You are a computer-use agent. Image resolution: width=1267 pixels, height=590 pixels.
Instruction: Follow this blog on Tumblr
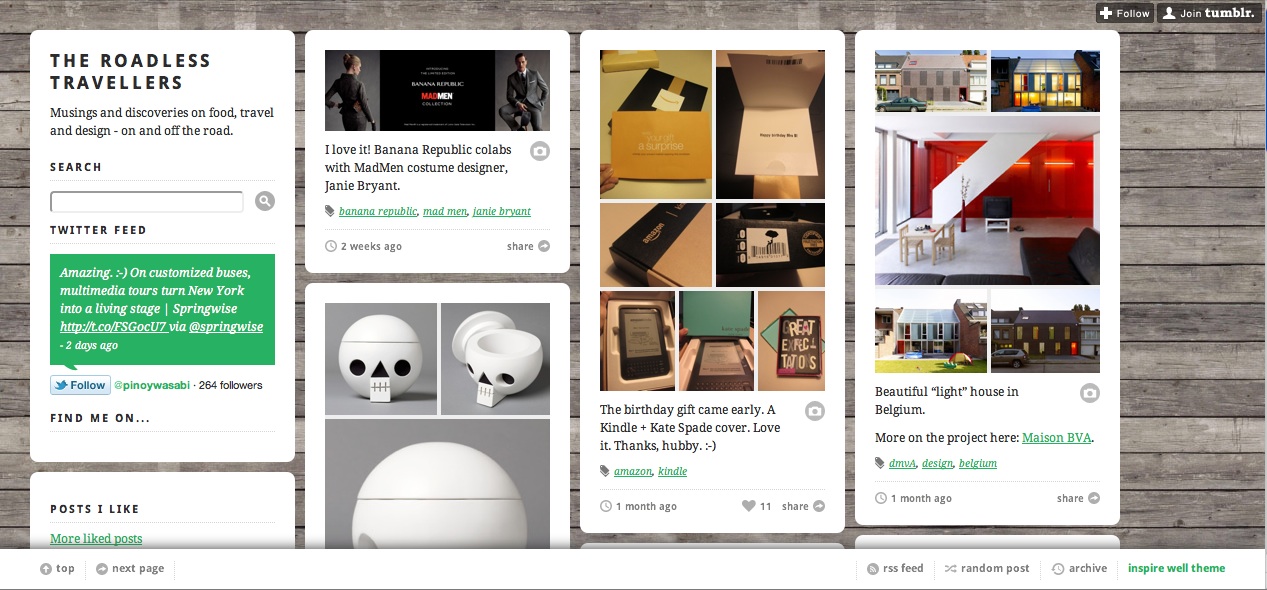(1125, 13)
